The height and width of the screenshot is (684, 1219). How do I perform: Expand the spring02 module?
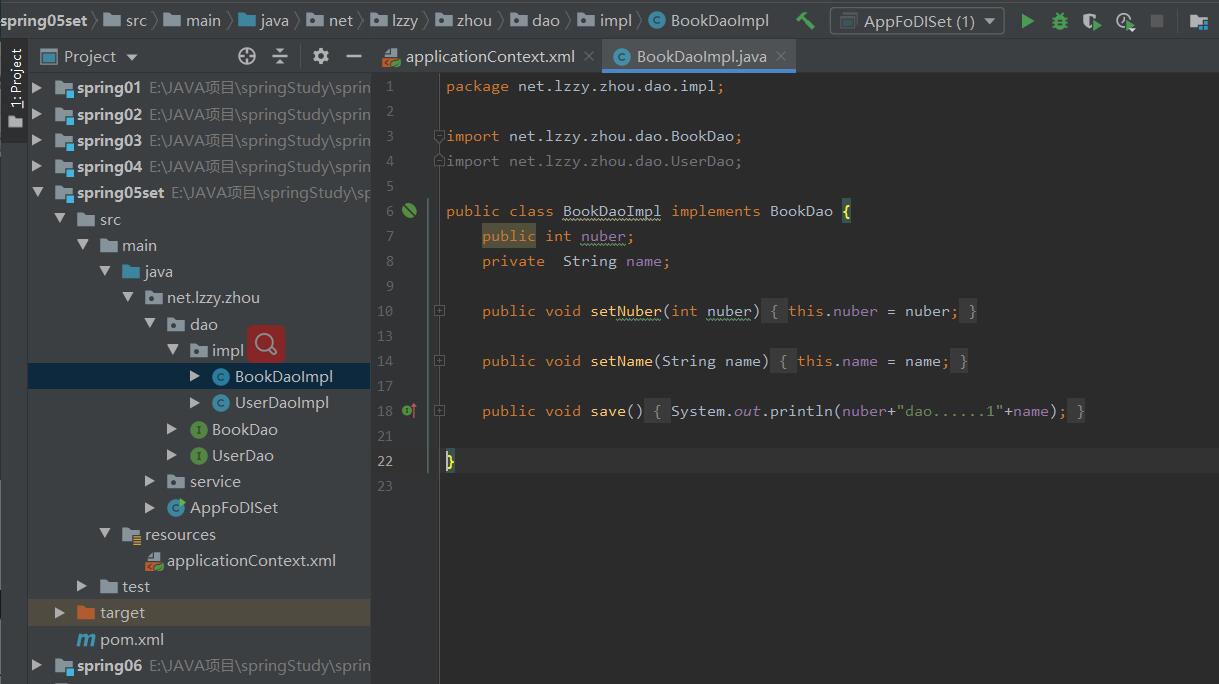(37, 114)
